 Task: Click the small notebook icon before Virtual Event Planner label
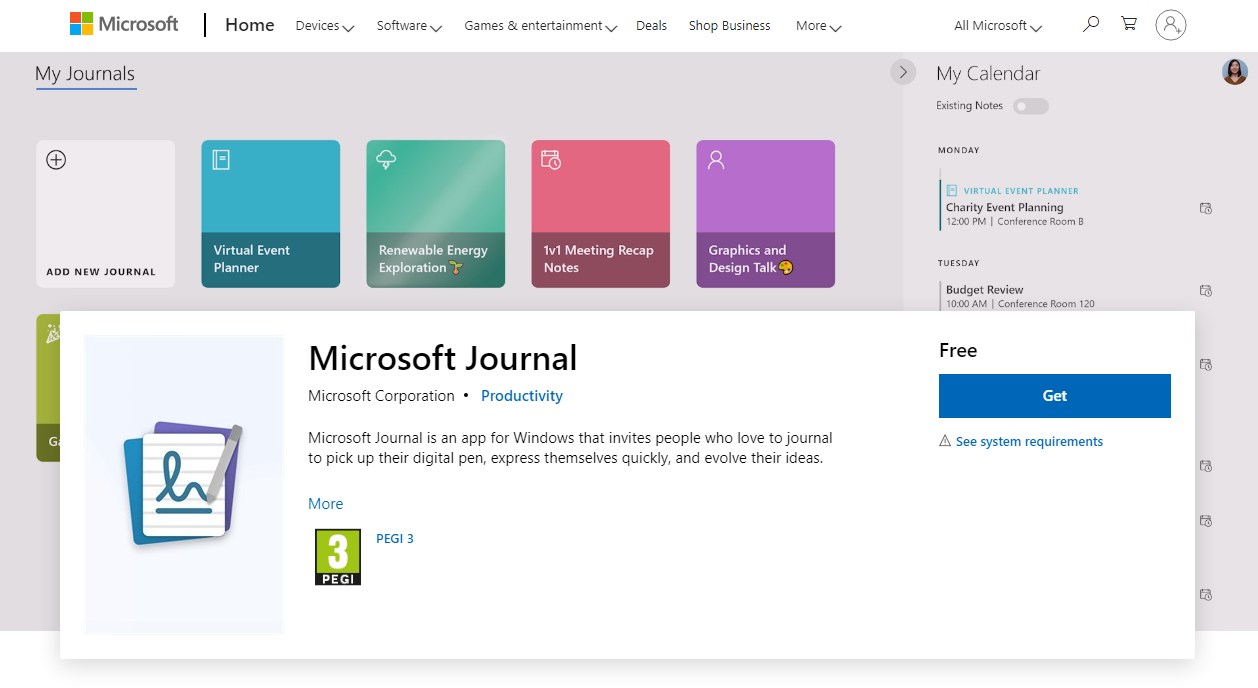point(952,190)
